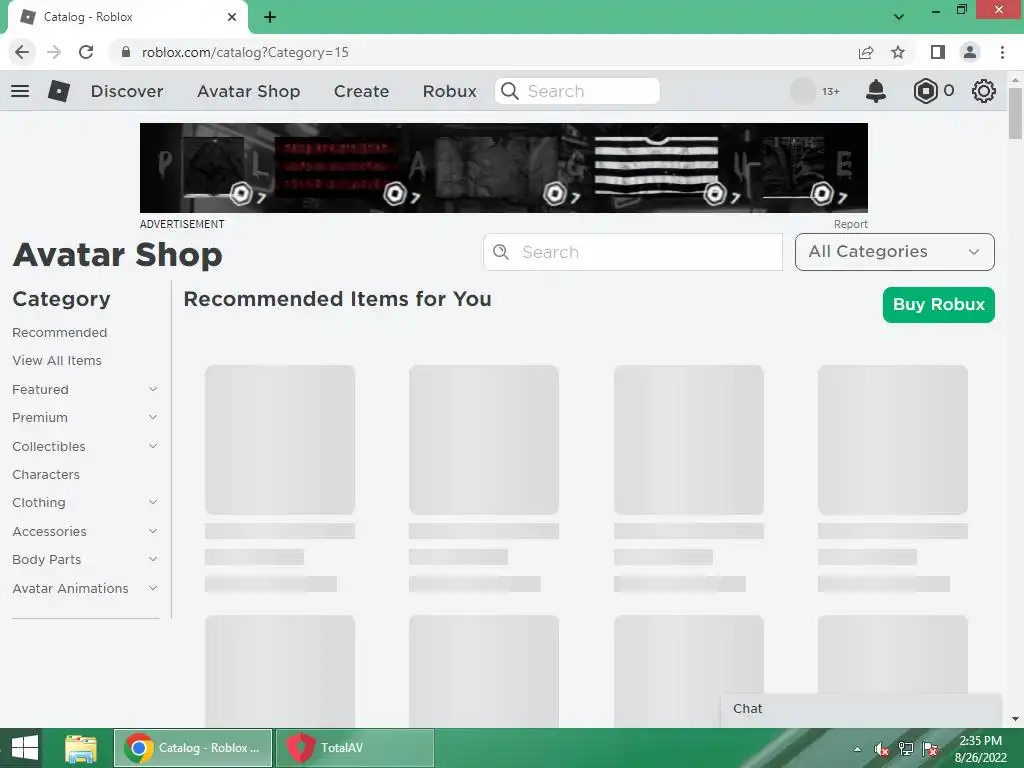Select View All Items
This screenshot has height=768, width=1024.
tap(57, 360)
